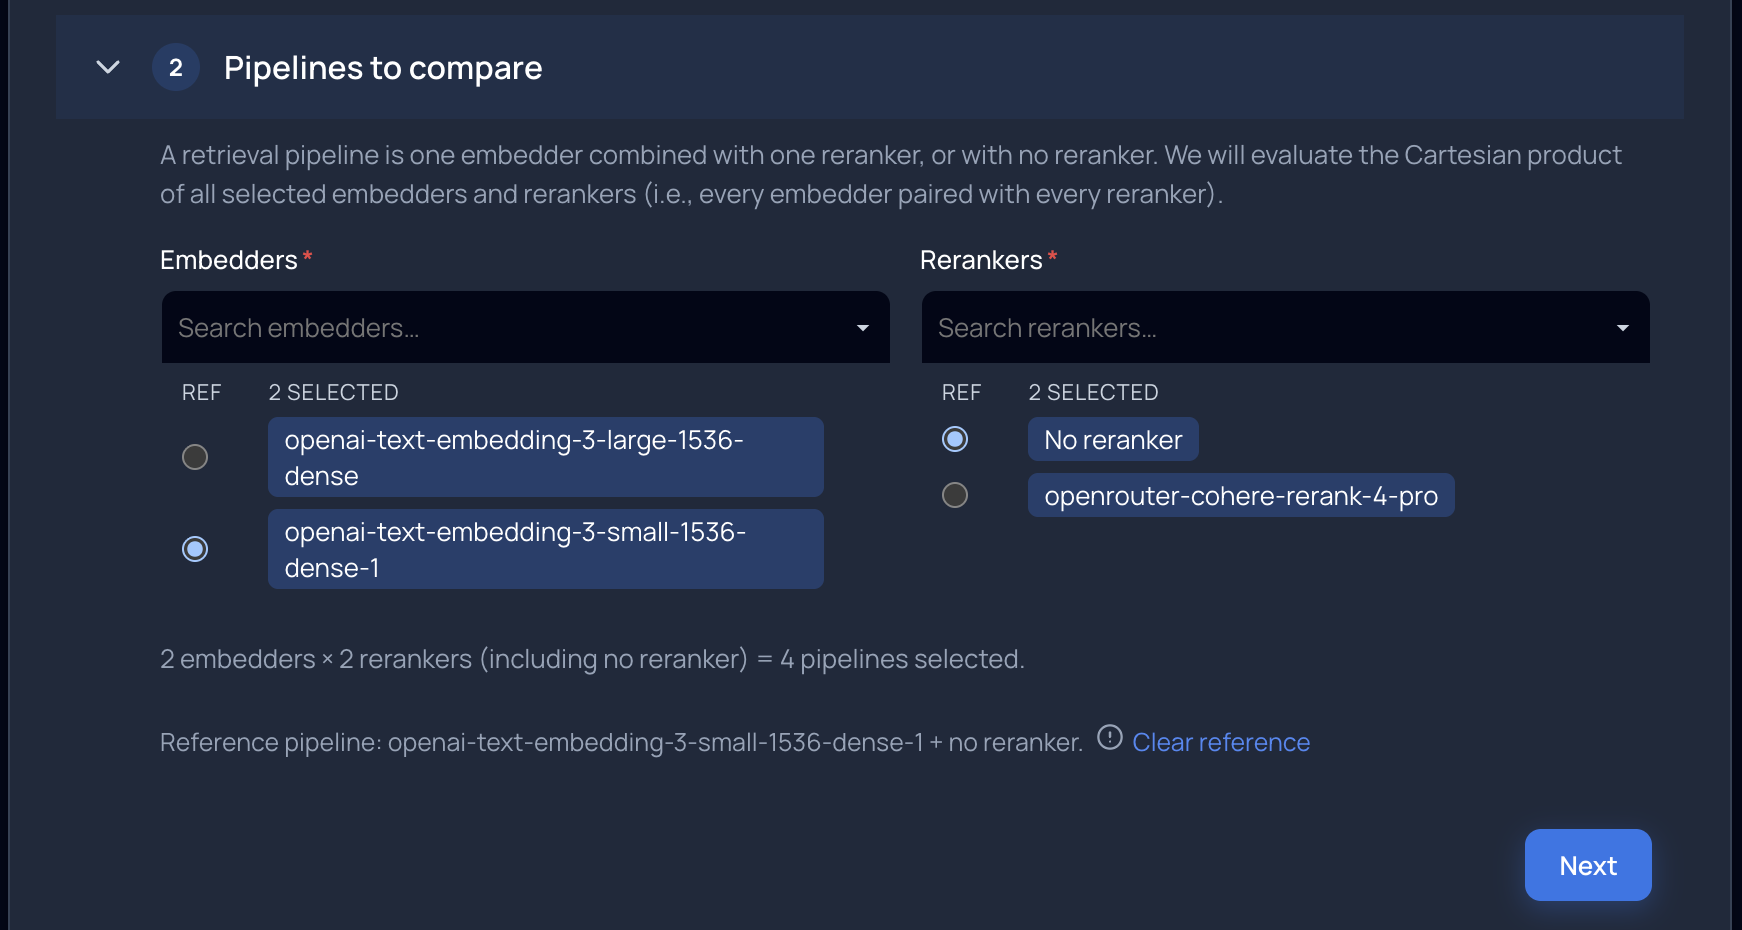Click the Rerankers field label

coord(981,260)
